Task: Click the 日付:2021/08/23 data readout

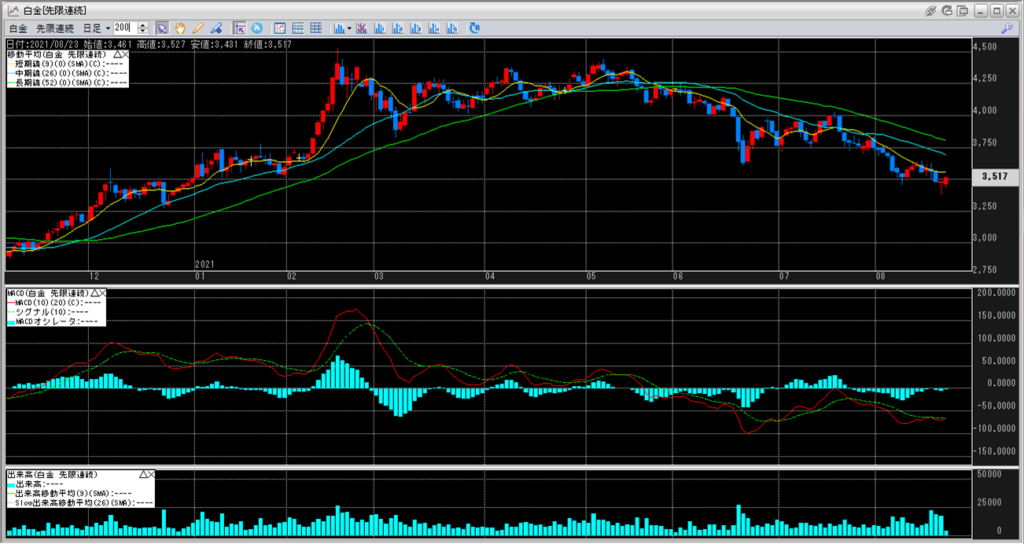Action: tap(42, 44)
